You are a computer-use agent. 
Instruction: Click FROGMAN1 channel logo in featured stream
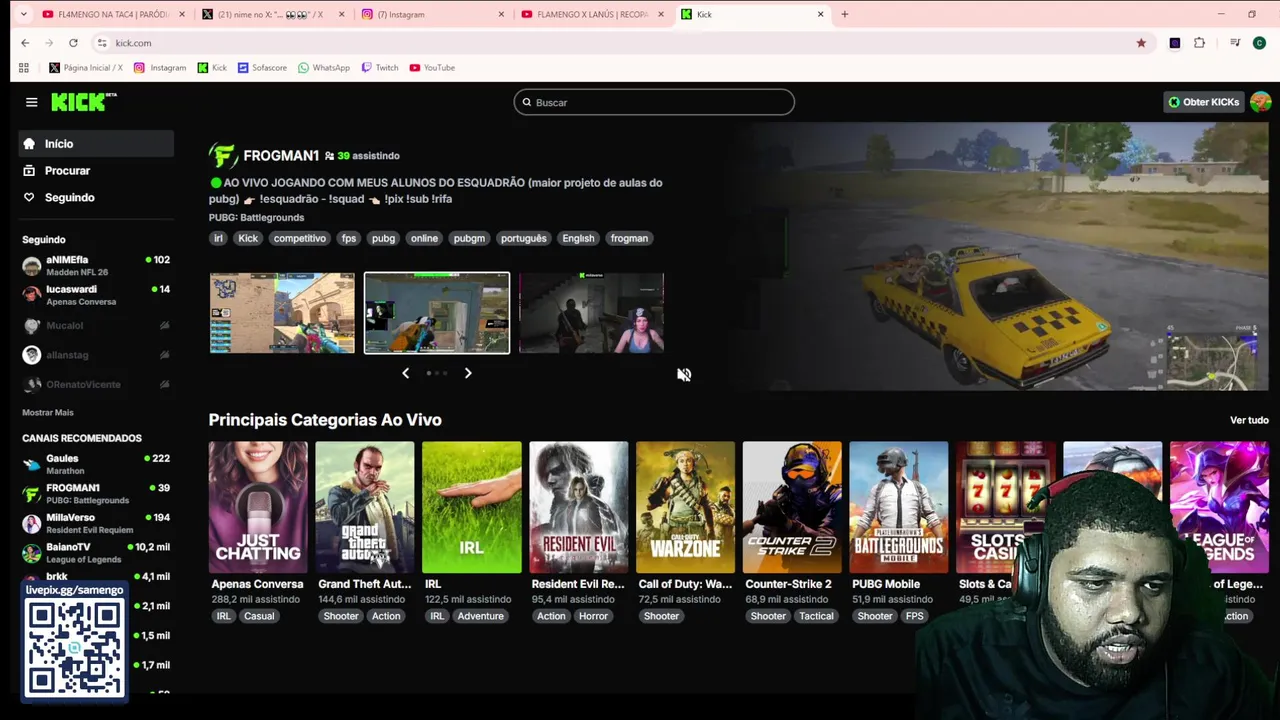222,156
